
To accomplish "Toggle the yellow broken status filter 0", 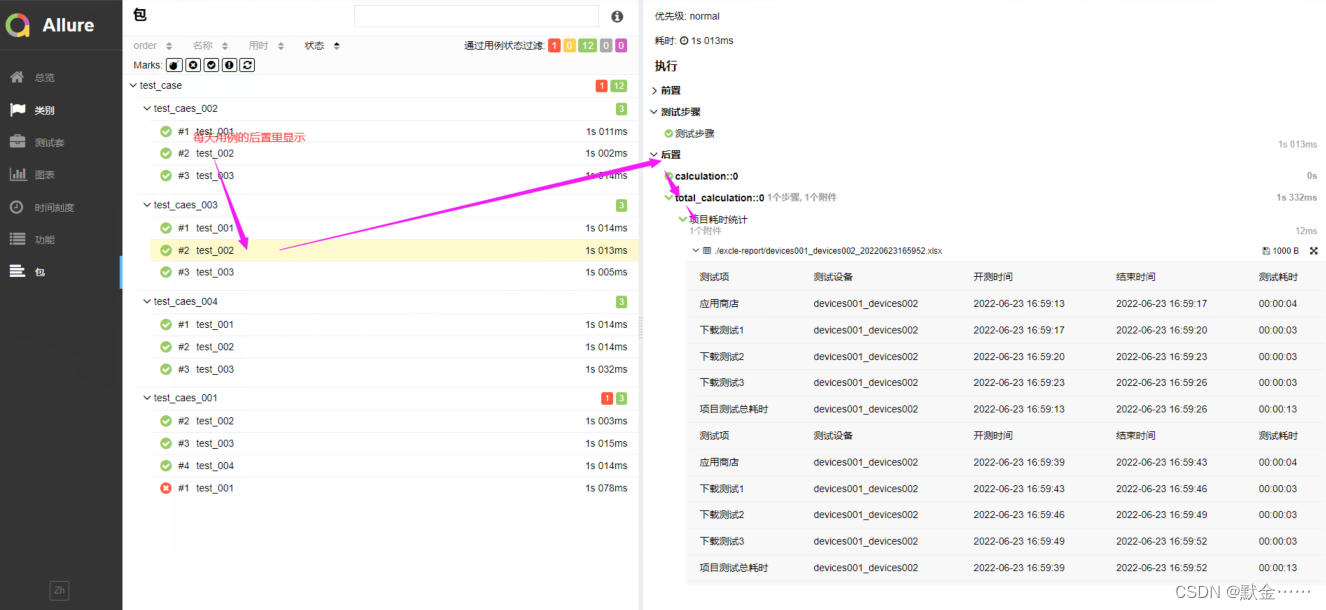I will (569, 46).
